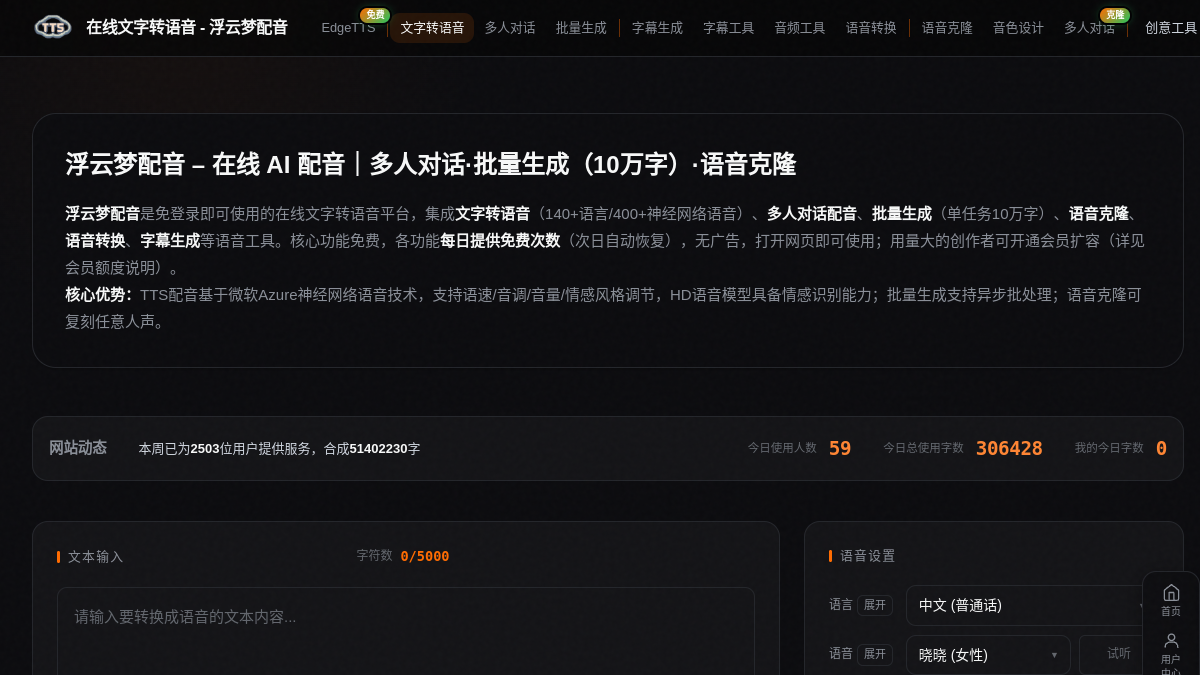This screenshot has width=1200, height=675.
Task: Click the 今日总使用字数 value 306428
Action: [x=1009, y=449]
